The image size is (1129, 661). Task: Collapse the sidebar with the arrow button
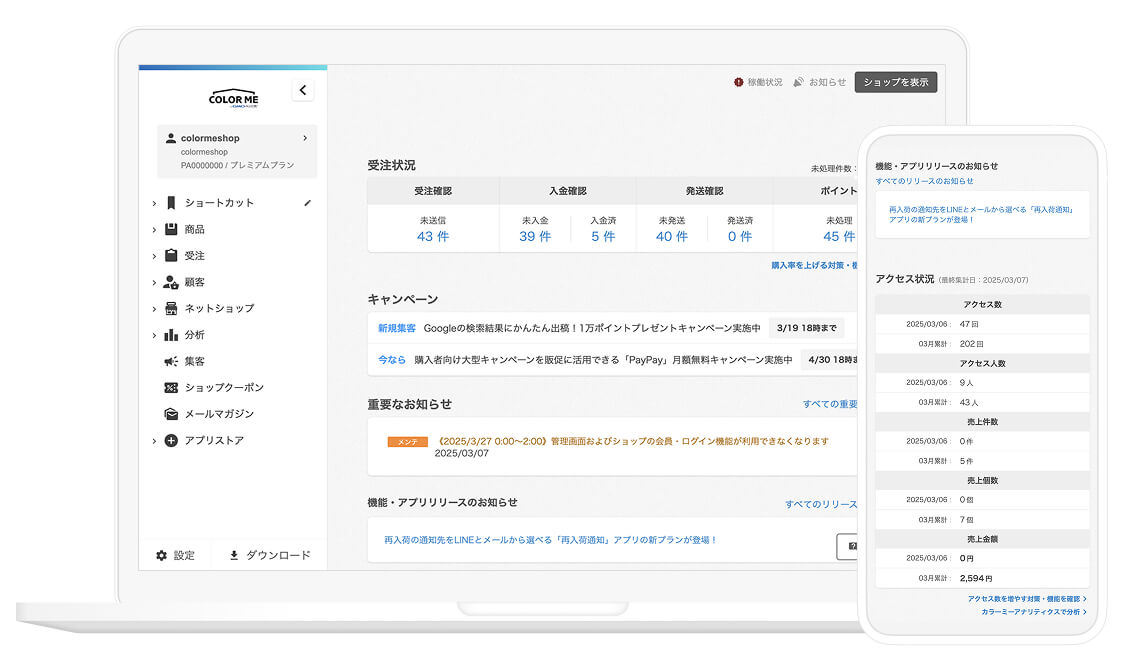pyautogui.click(x=303, y=90)
